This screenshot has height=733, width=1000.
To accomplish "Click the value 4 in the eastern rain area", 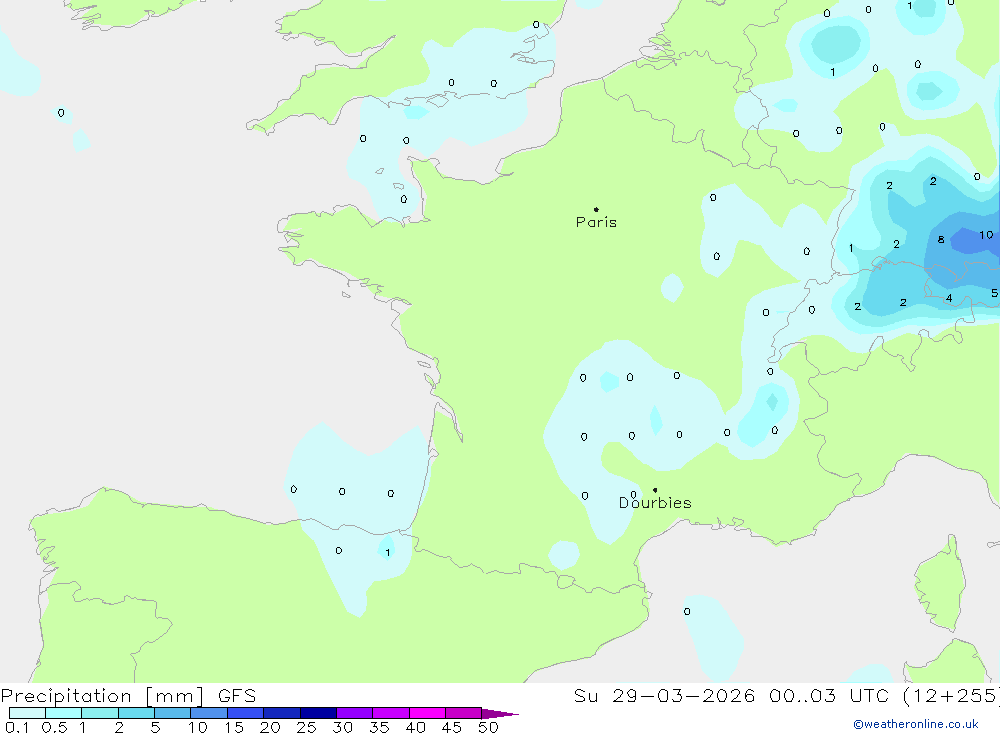I will click(x=949, y=298).
